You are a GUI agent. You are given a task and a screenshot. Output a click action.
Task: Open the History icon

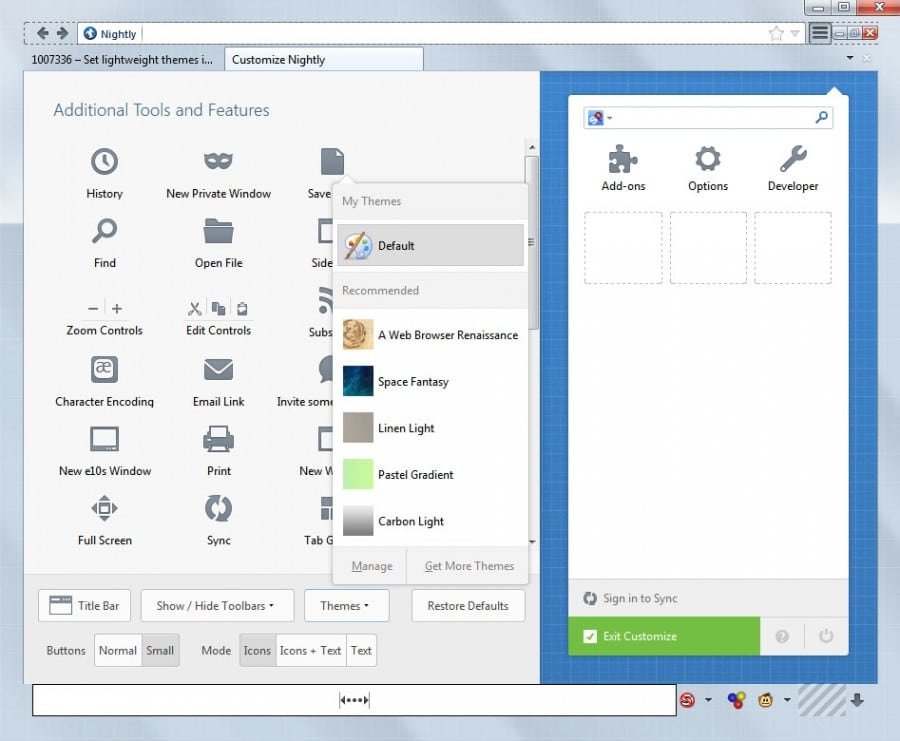pos(104,163)
